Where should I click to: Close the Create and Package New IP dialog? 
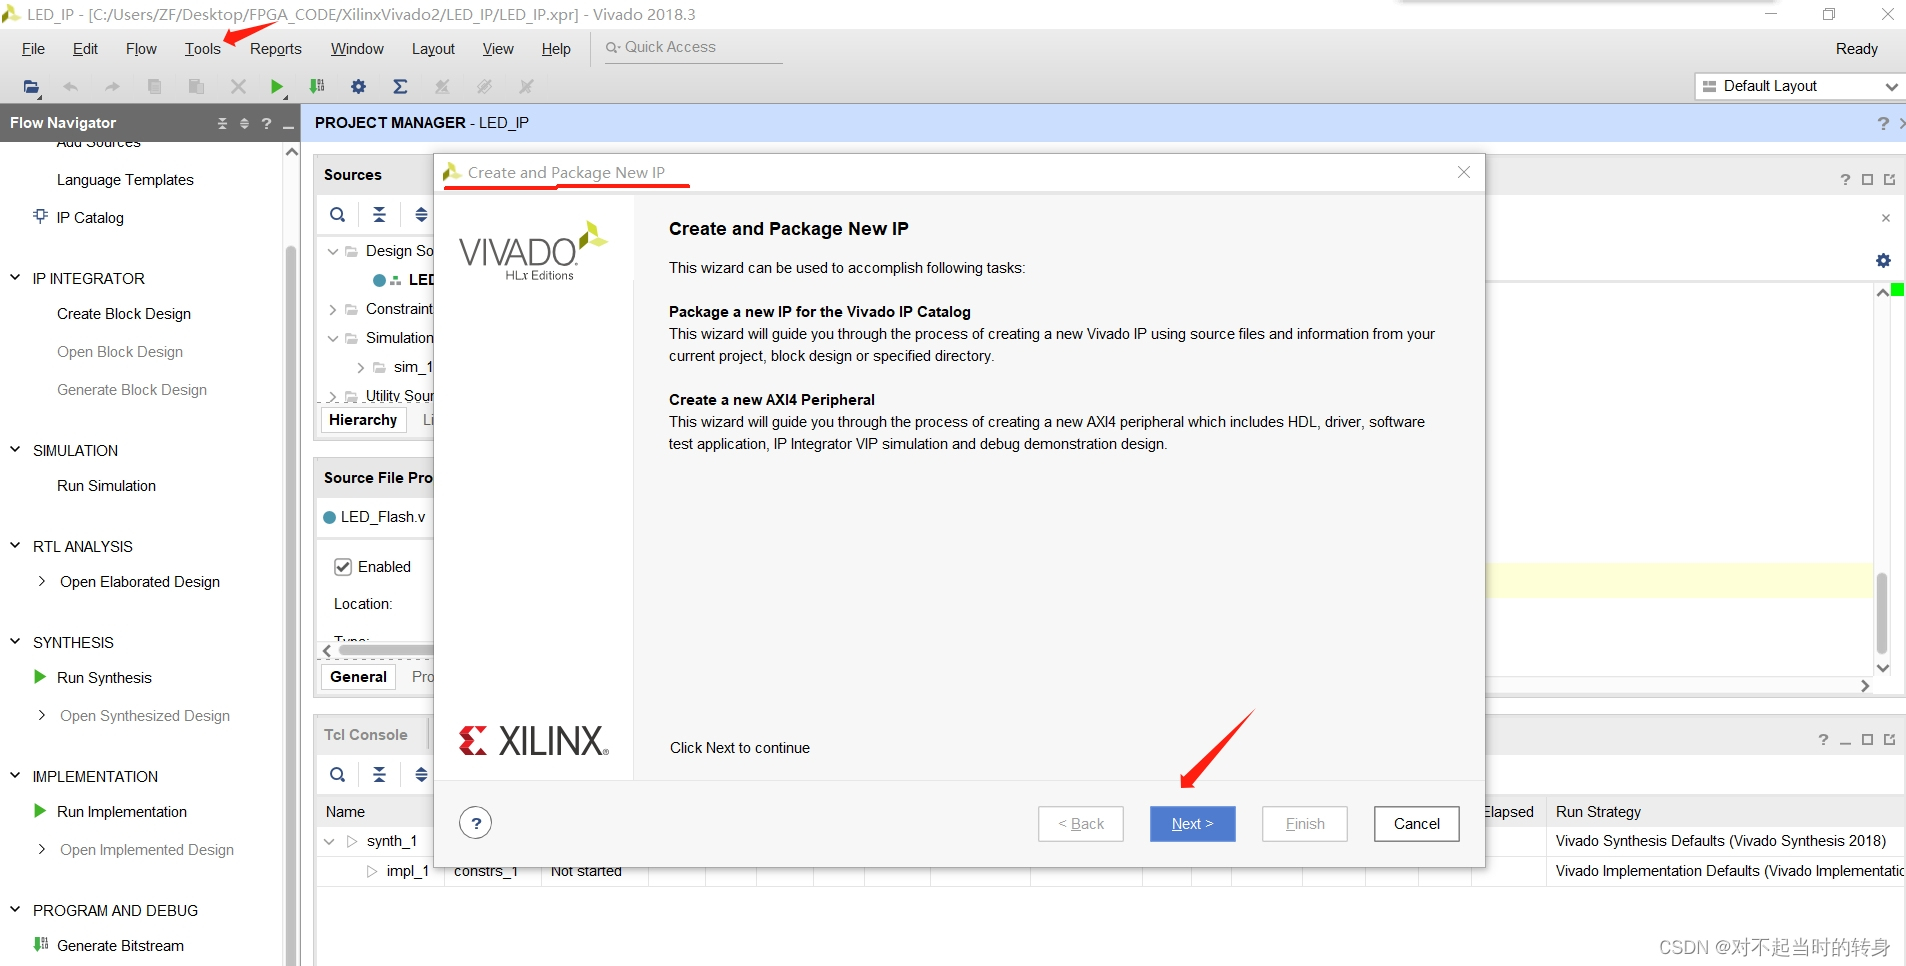click(x=1464, y=172)
